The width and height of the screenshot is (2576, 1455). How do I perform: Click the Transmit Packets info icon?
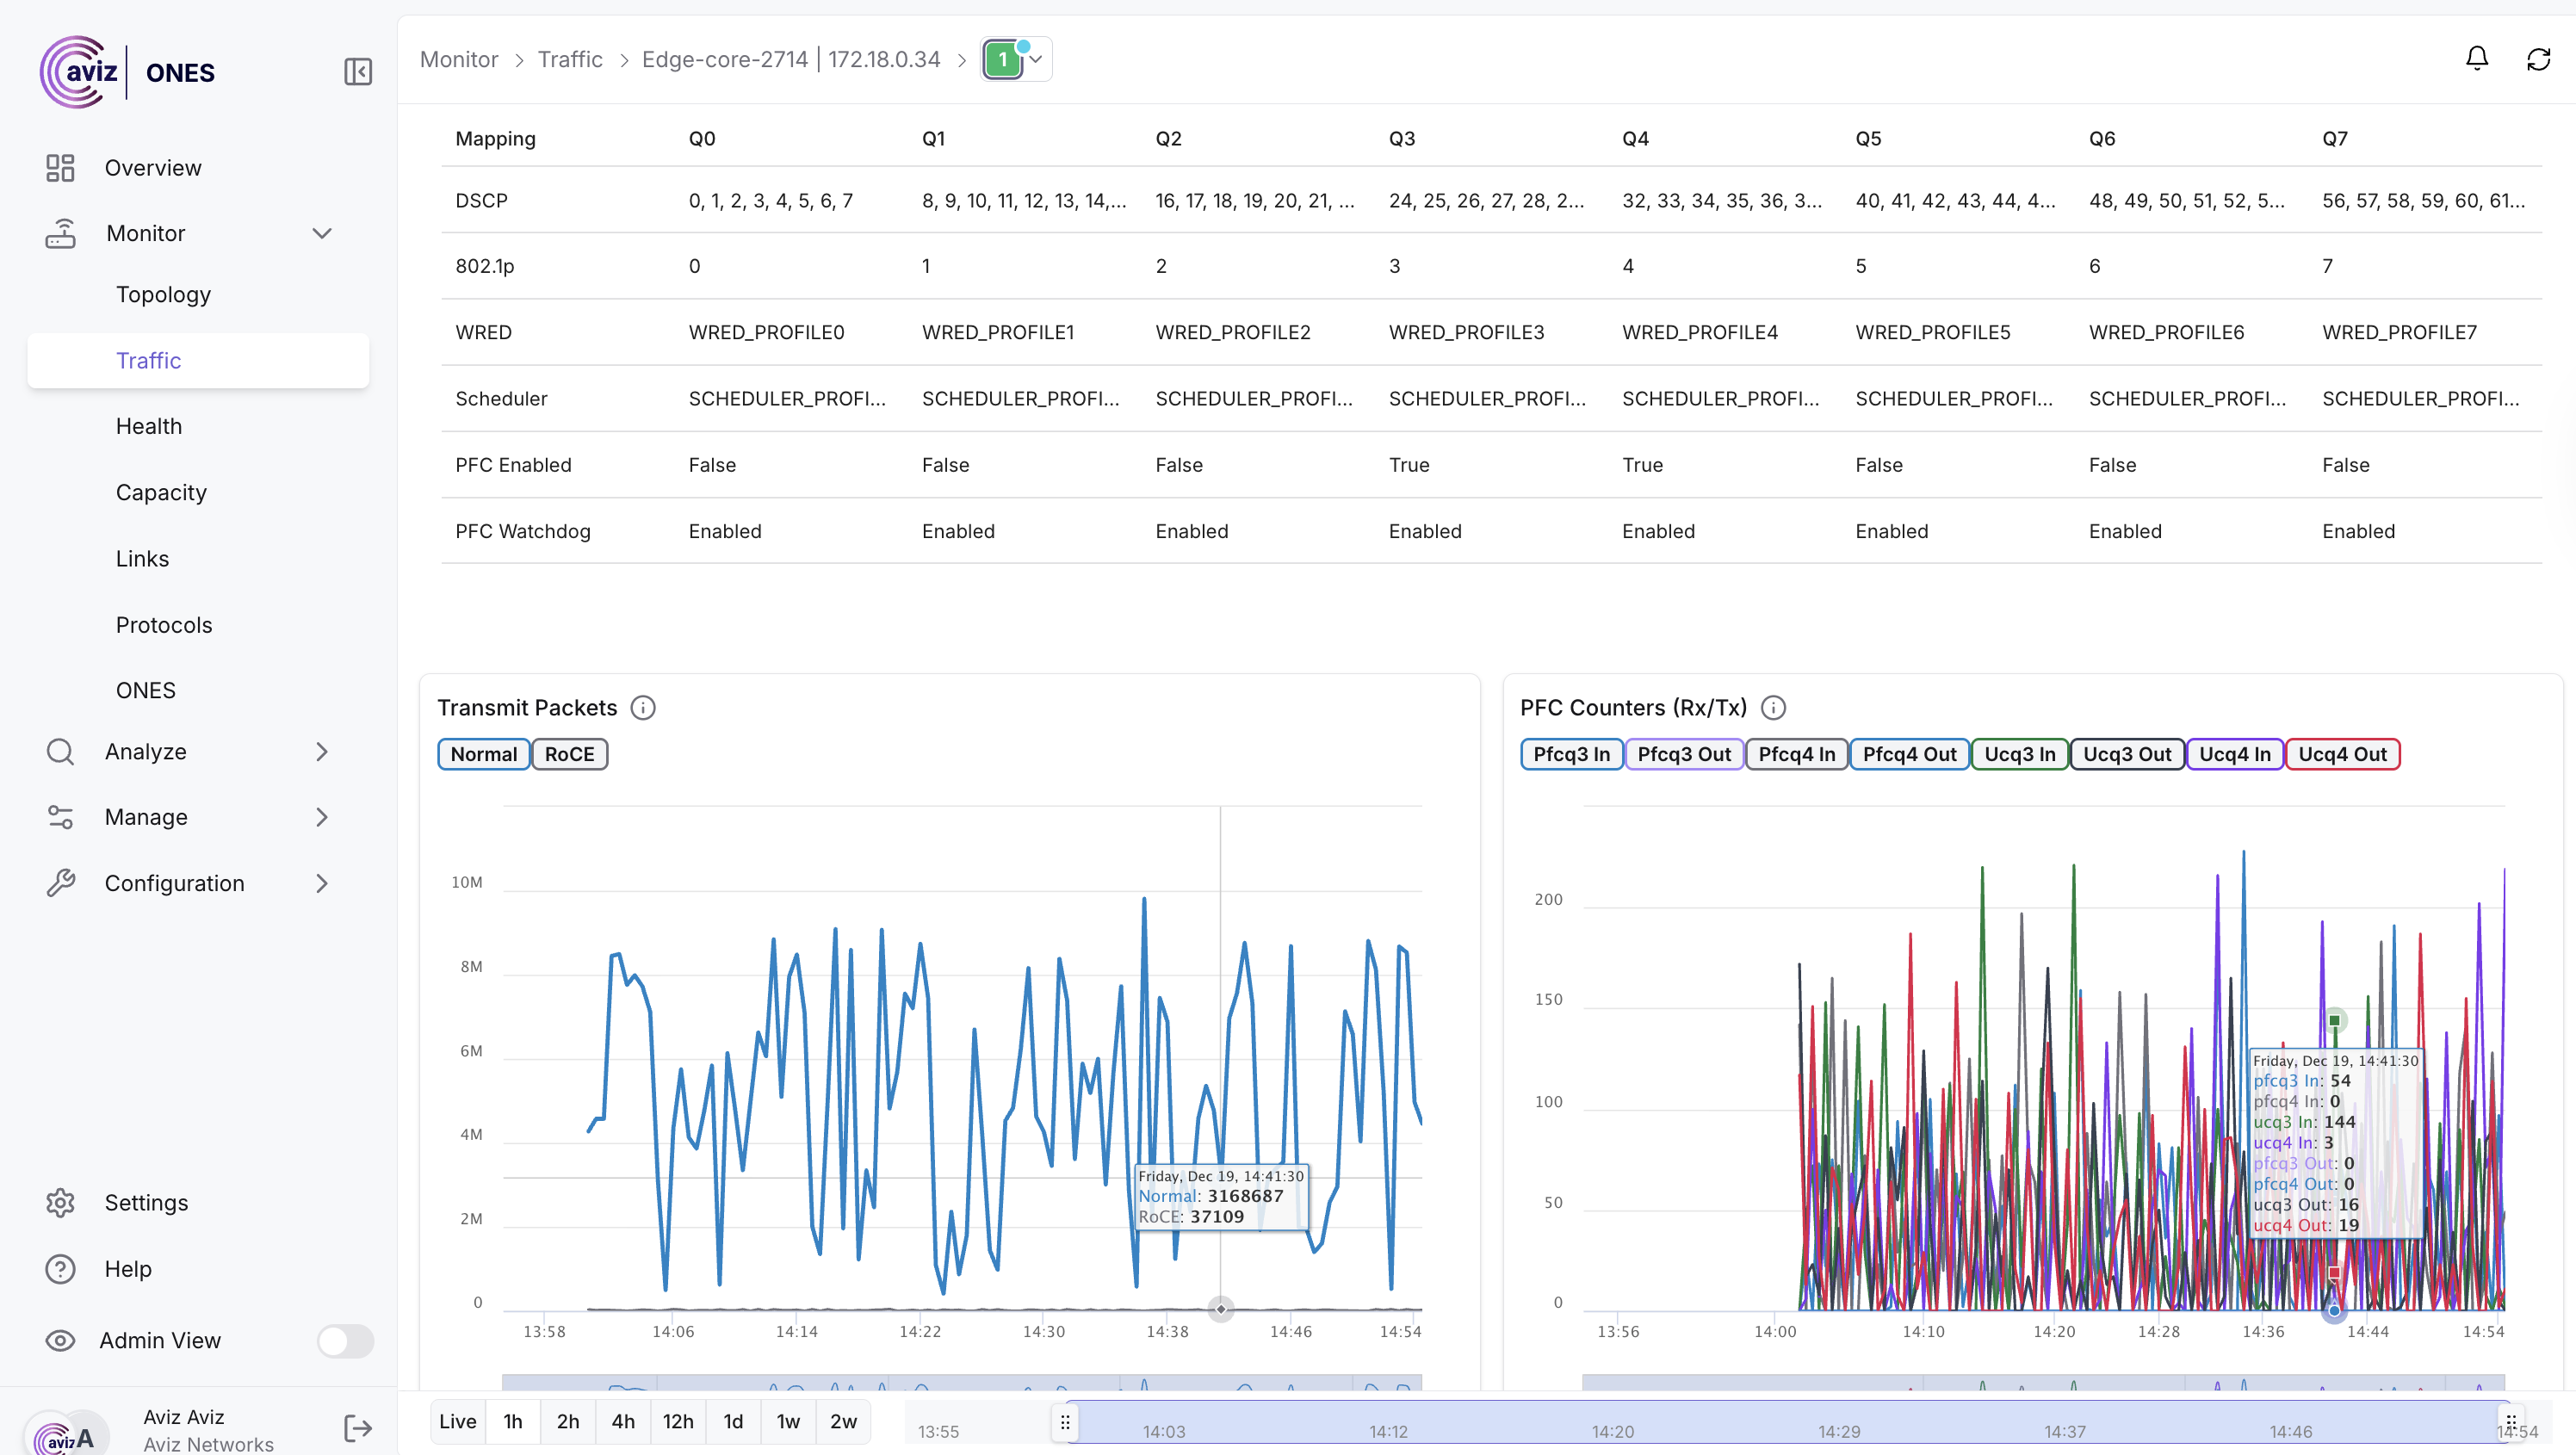pyautogui.click(x=643, y=708)
